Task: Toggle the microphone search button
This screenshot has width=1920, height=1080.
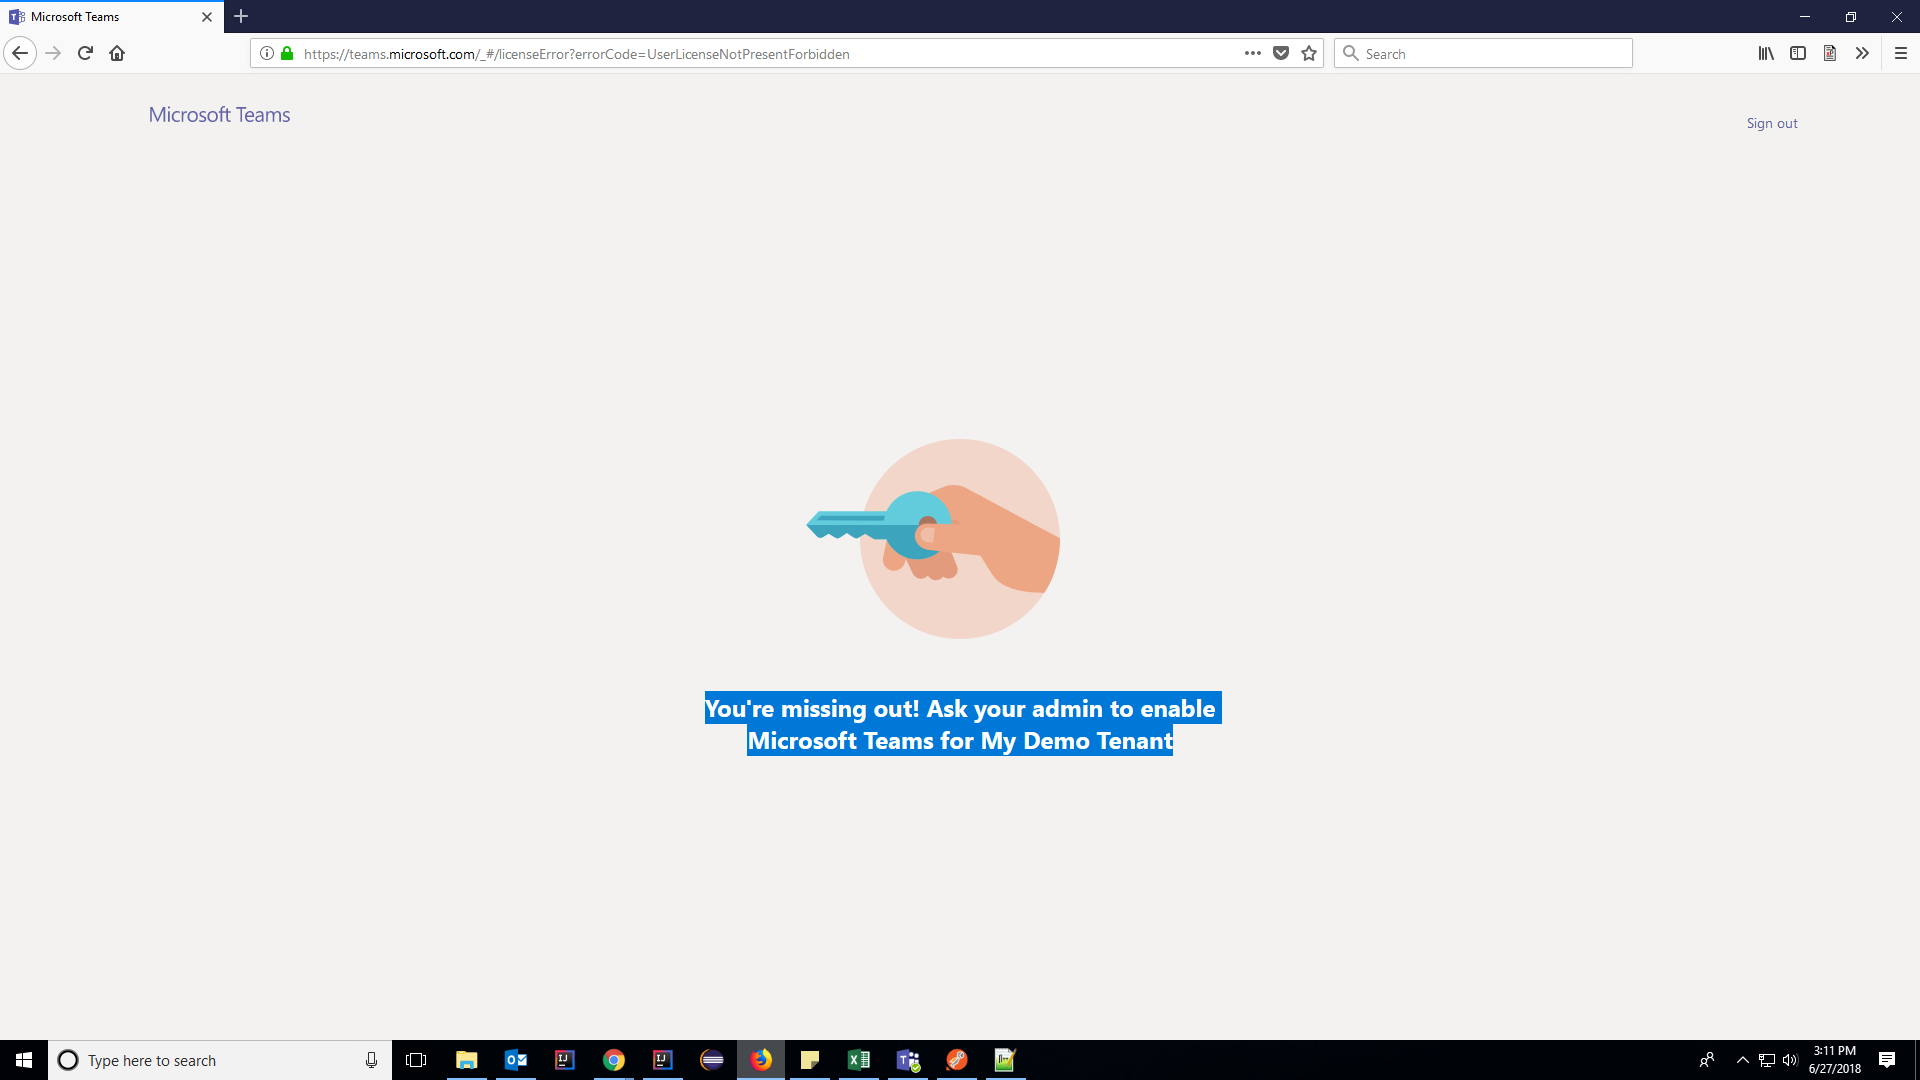Action: point(369,1060)
